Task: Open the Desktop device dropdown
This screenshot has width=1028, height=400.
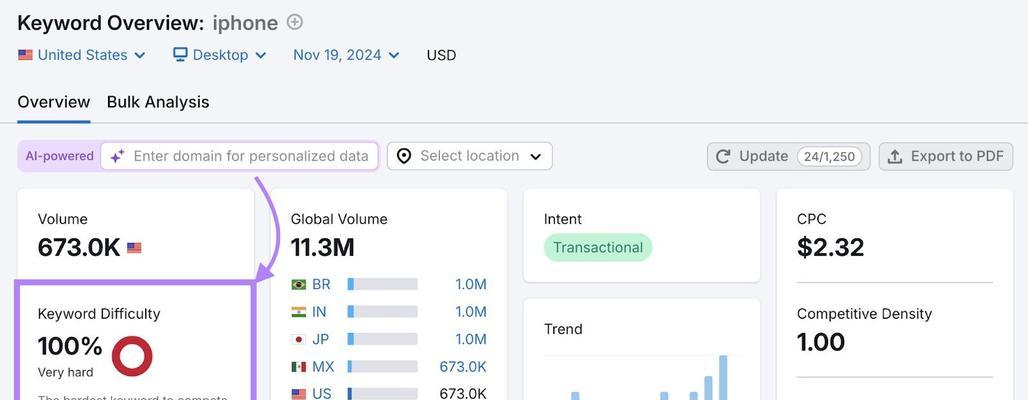Action: click(x=220, y=55)
